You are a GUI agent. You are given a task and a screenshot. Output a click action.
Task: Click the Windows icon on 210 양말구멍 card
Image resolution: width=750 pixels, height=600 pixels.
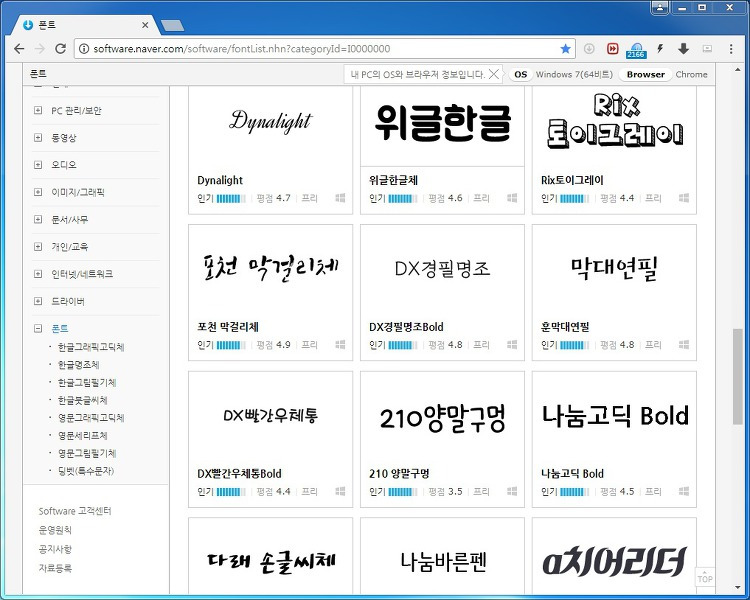[x=512, y=491]
